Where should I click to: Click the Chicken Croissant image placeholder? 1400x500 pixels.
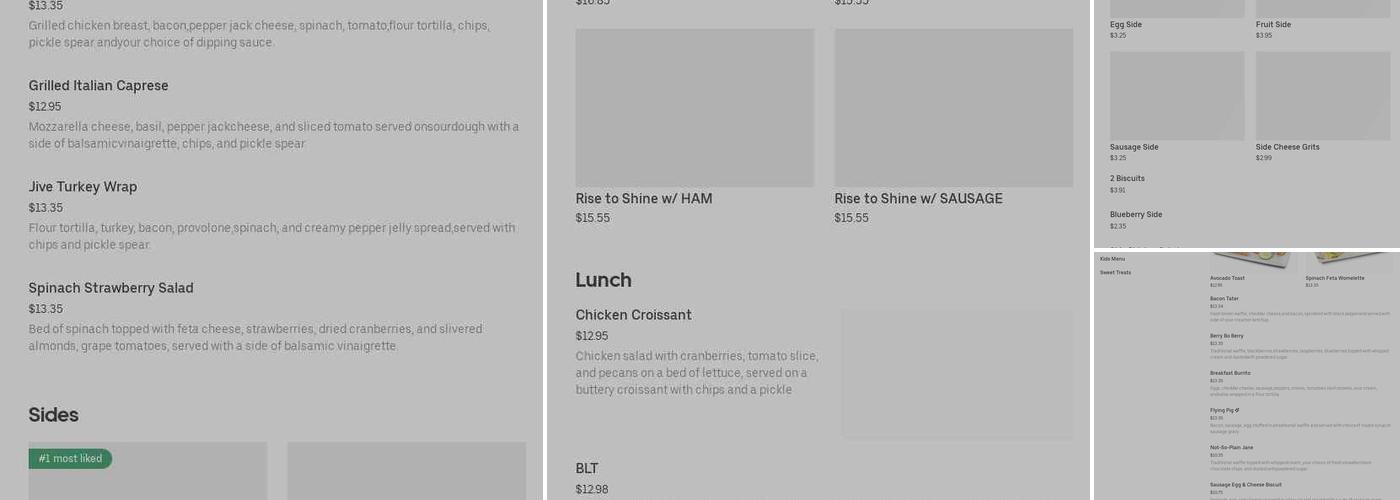point(956,374)
